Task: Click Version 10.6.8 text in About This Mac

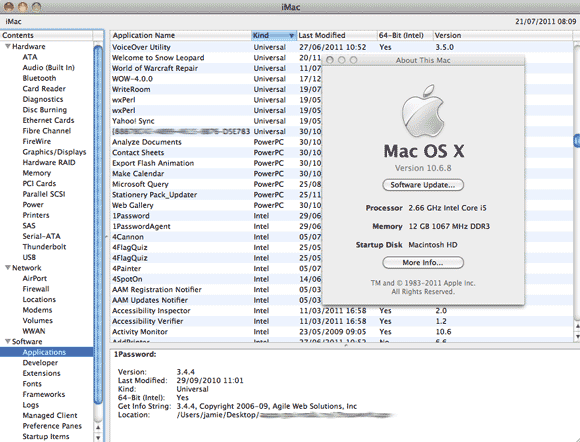Action: (x=423, y=168)
